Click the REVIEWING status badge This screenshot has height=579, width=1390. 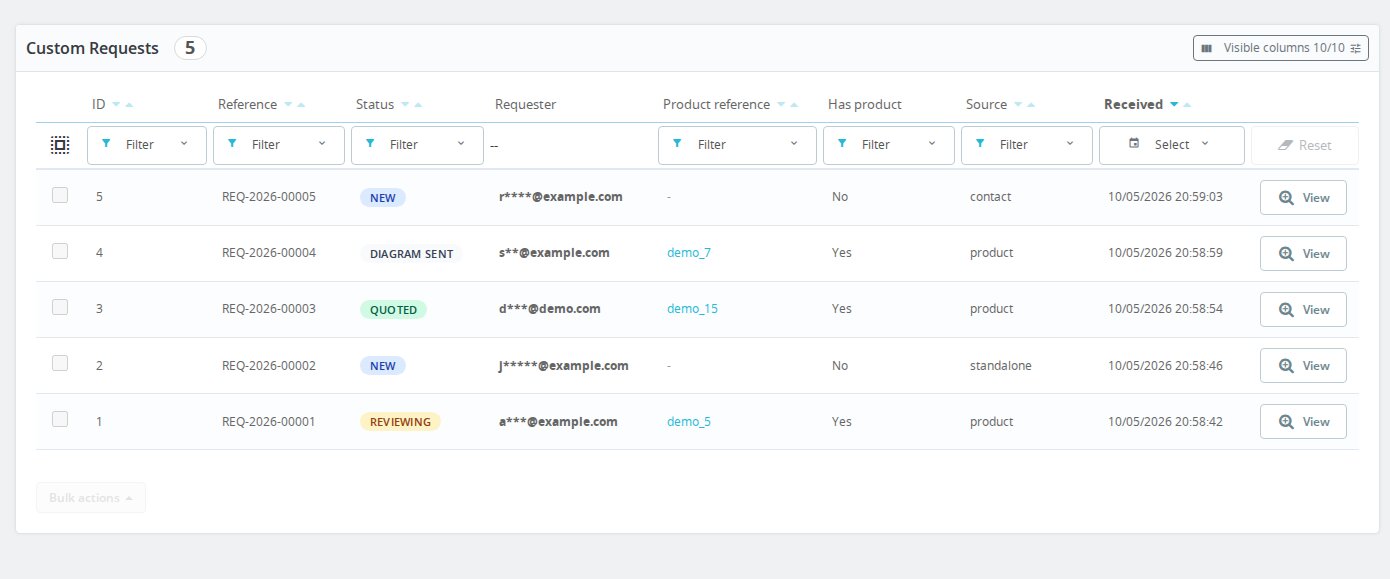point(400,422)
